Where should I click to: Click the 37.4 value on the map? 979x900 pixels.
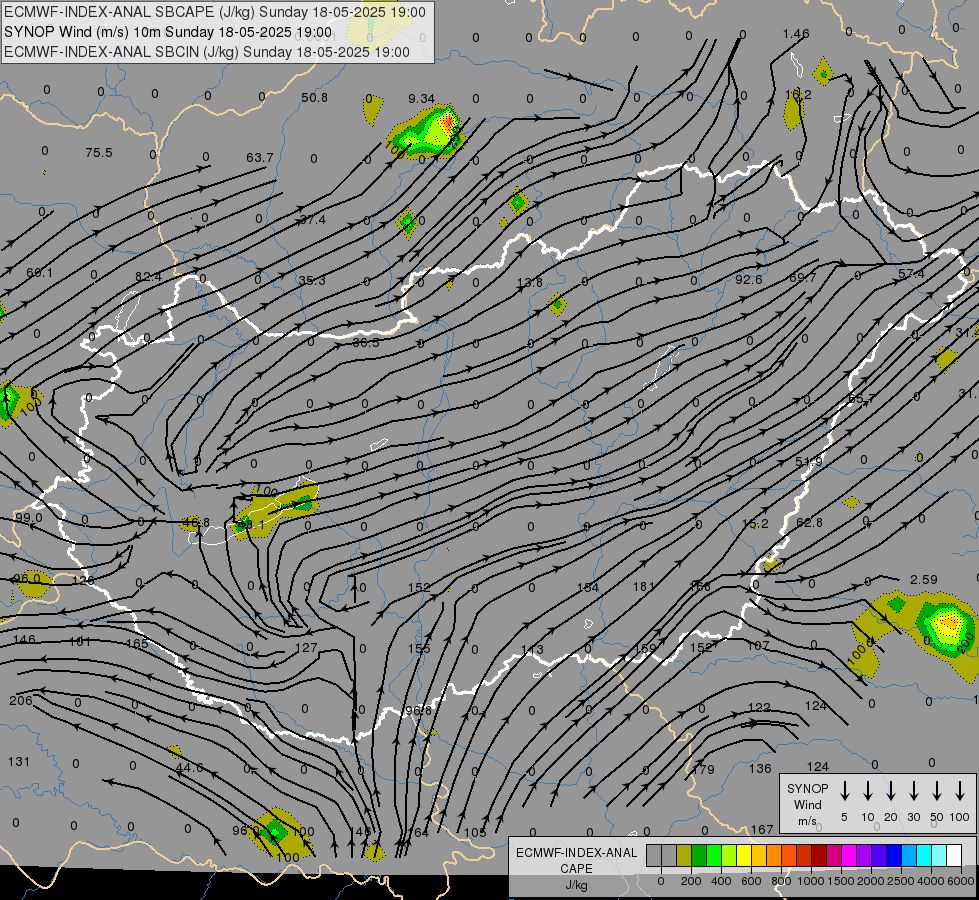(313, 219)
